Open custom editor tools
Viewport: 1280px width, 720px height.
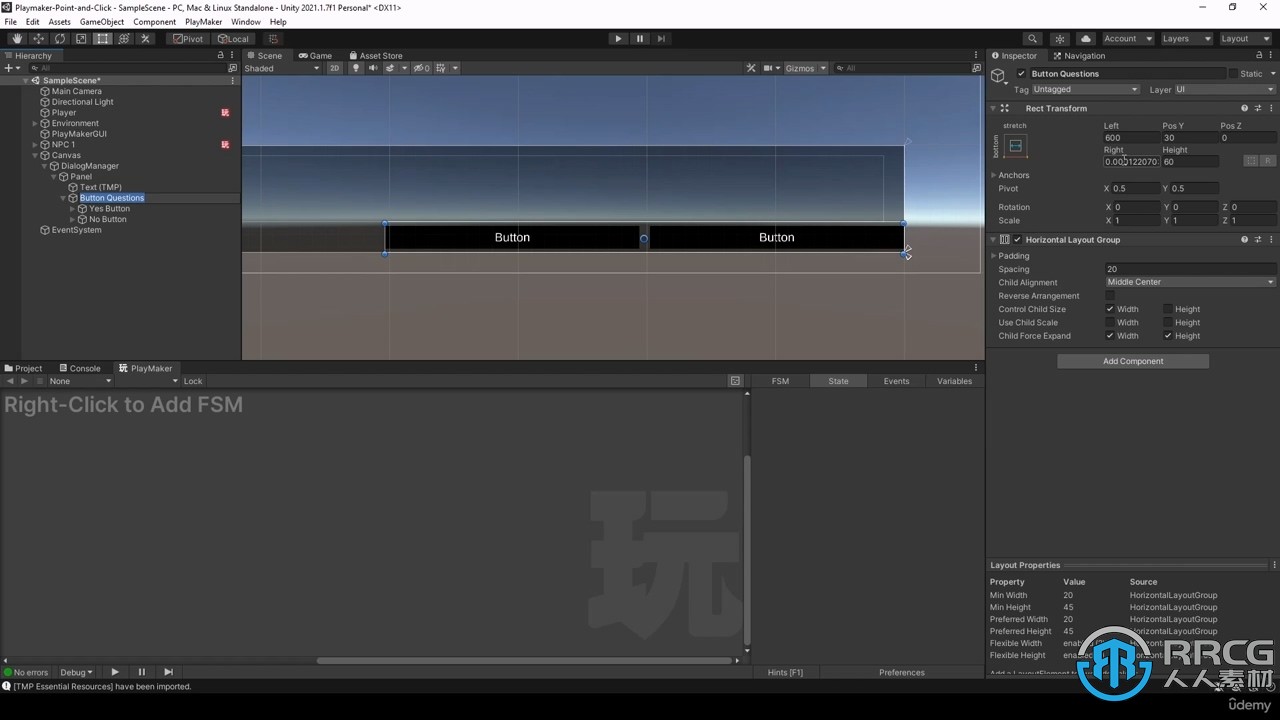(x=146, y=39)
